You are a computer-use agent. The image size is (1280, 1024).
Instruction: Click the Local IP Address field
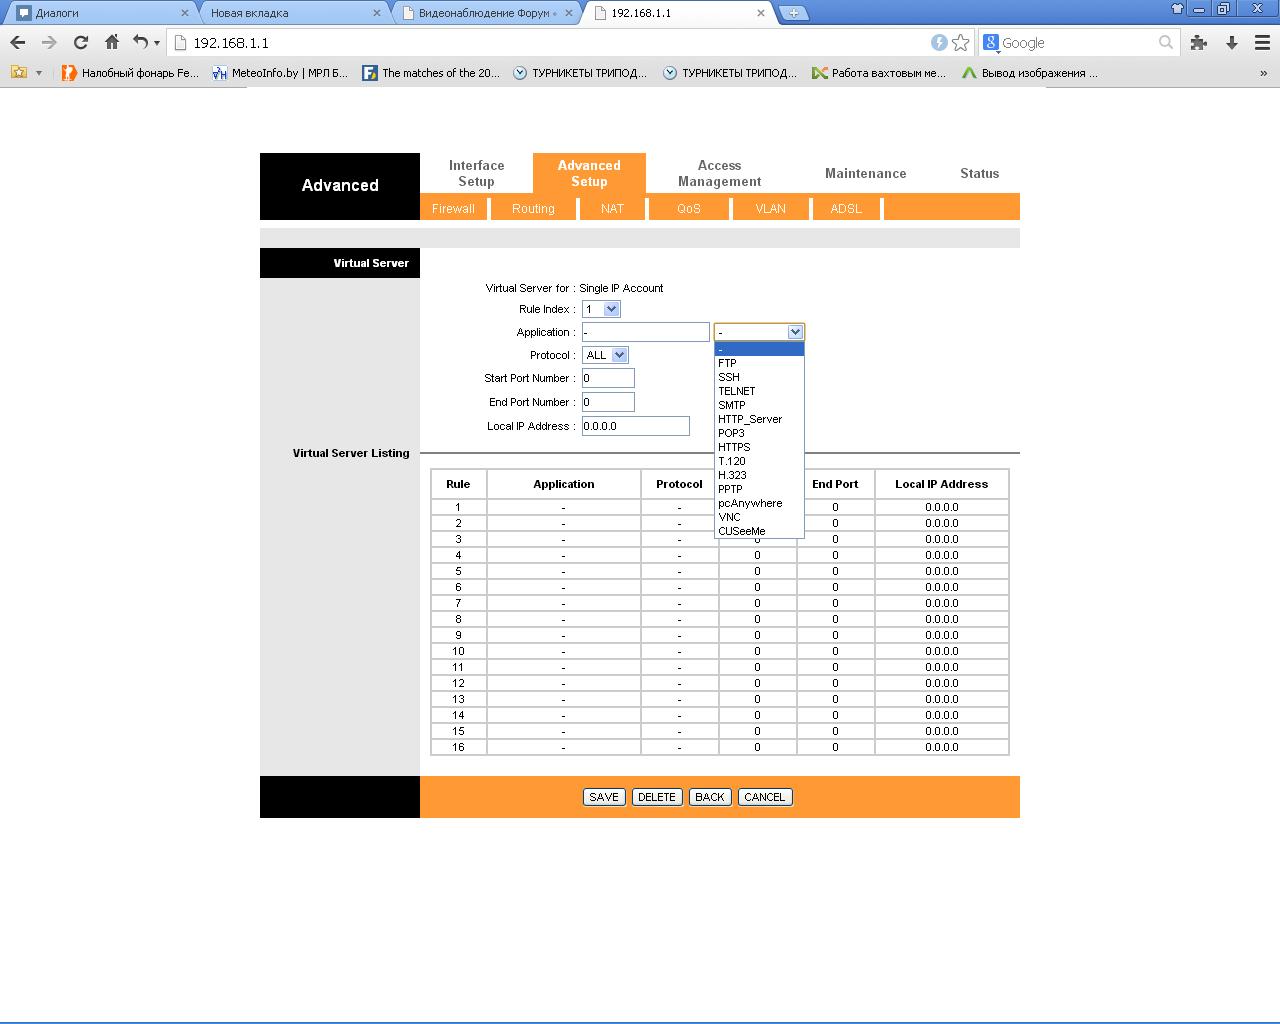[x=636, y=426]
